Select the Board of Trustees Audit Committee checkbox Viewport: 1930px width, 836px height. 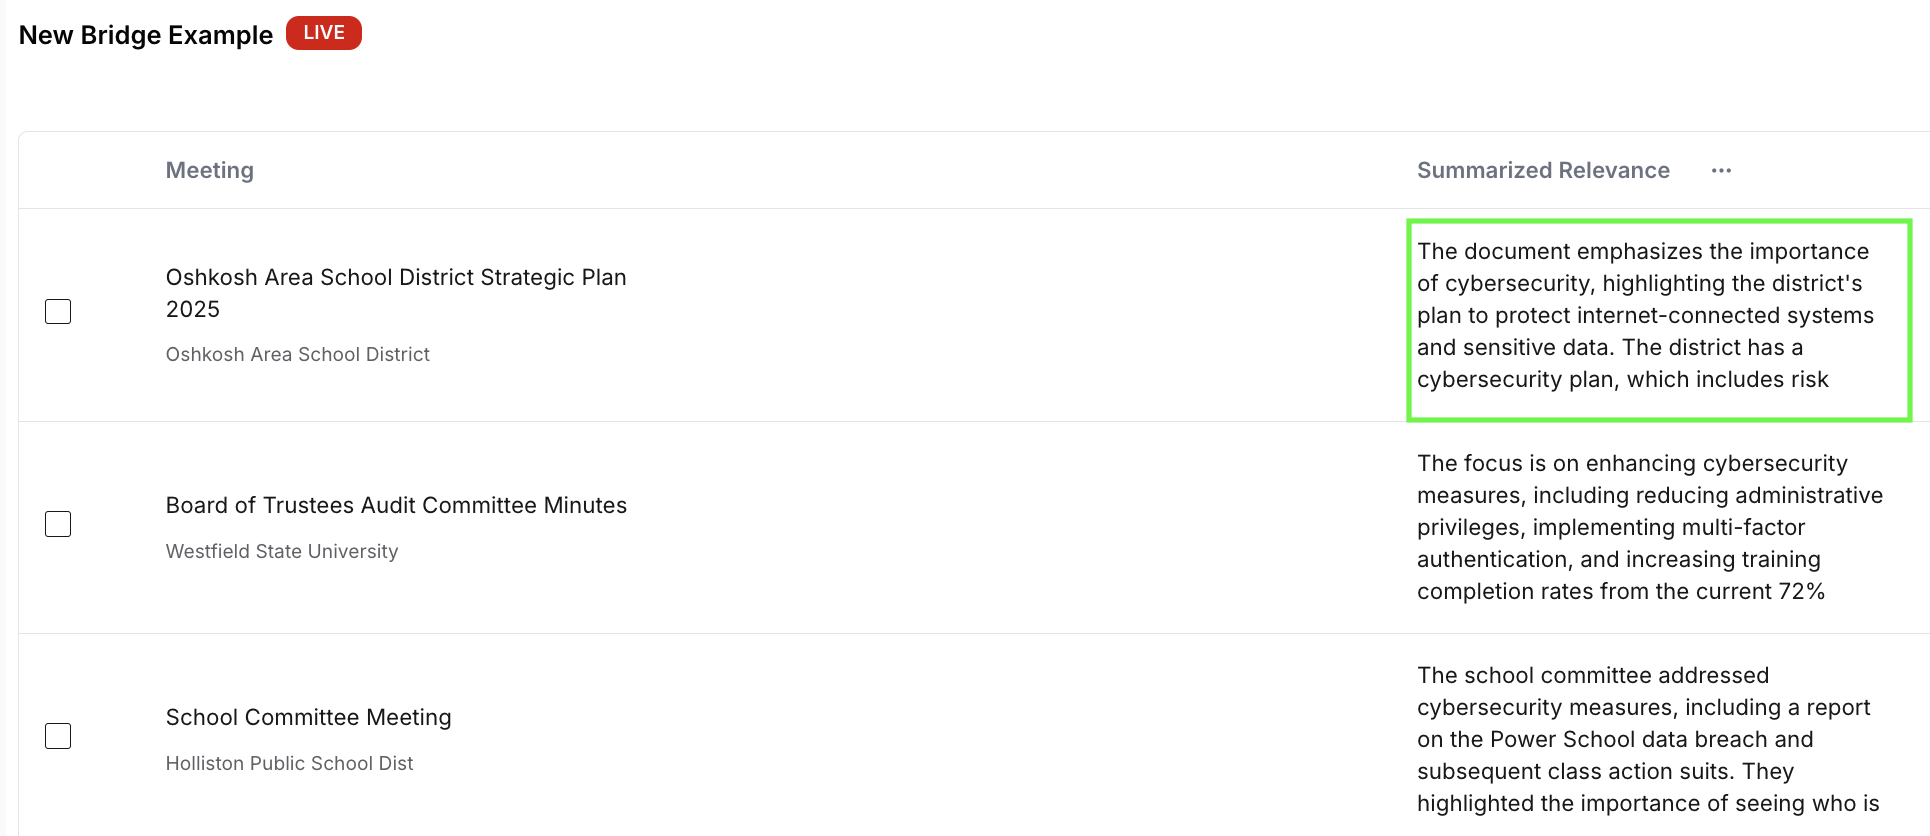58,523
